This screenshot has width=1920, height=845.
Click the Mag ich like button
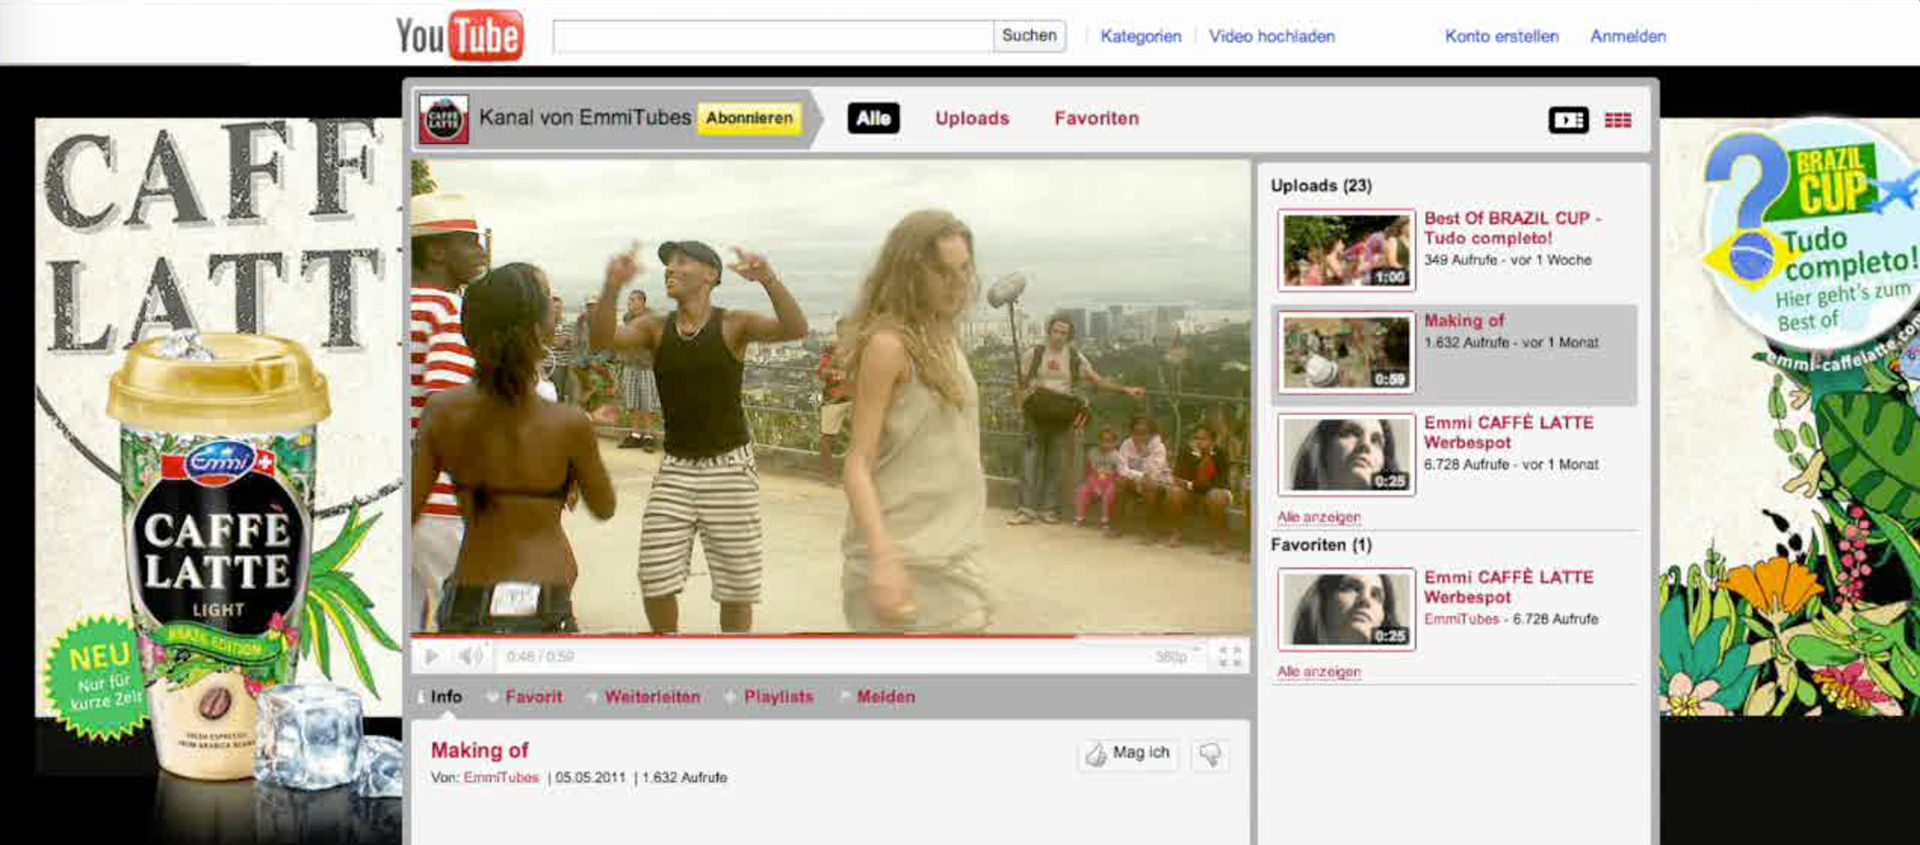[x=1128, y=754]
